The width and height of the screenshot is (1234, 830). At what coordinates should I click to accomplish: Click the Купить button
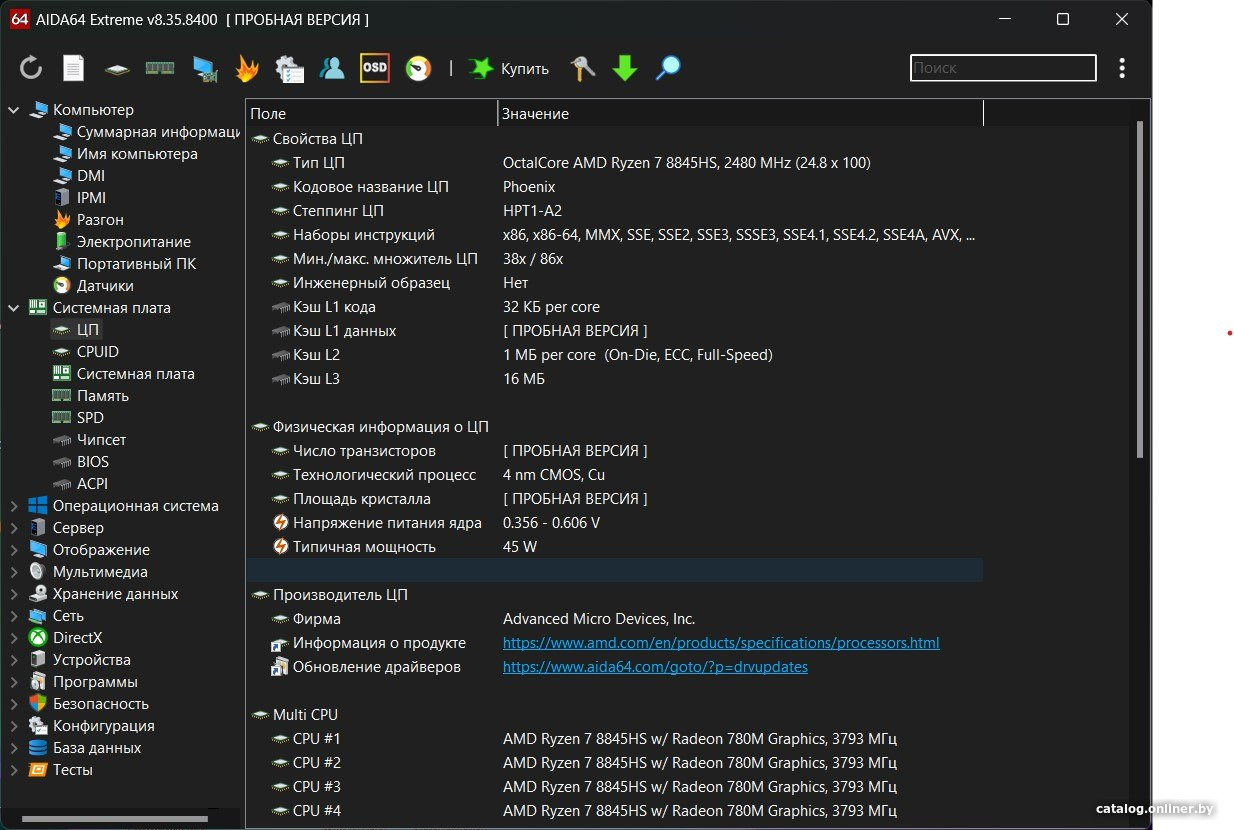tap(510, 68)
